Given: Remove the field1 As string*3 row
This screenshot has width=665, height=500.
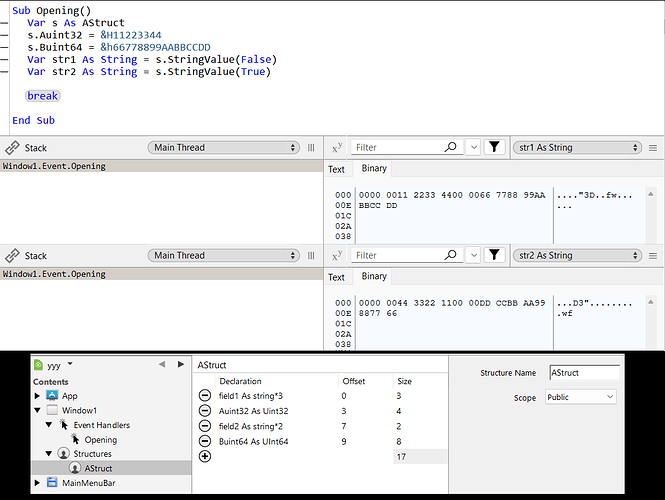Looking at the screenshot, I should coord(205,396).
